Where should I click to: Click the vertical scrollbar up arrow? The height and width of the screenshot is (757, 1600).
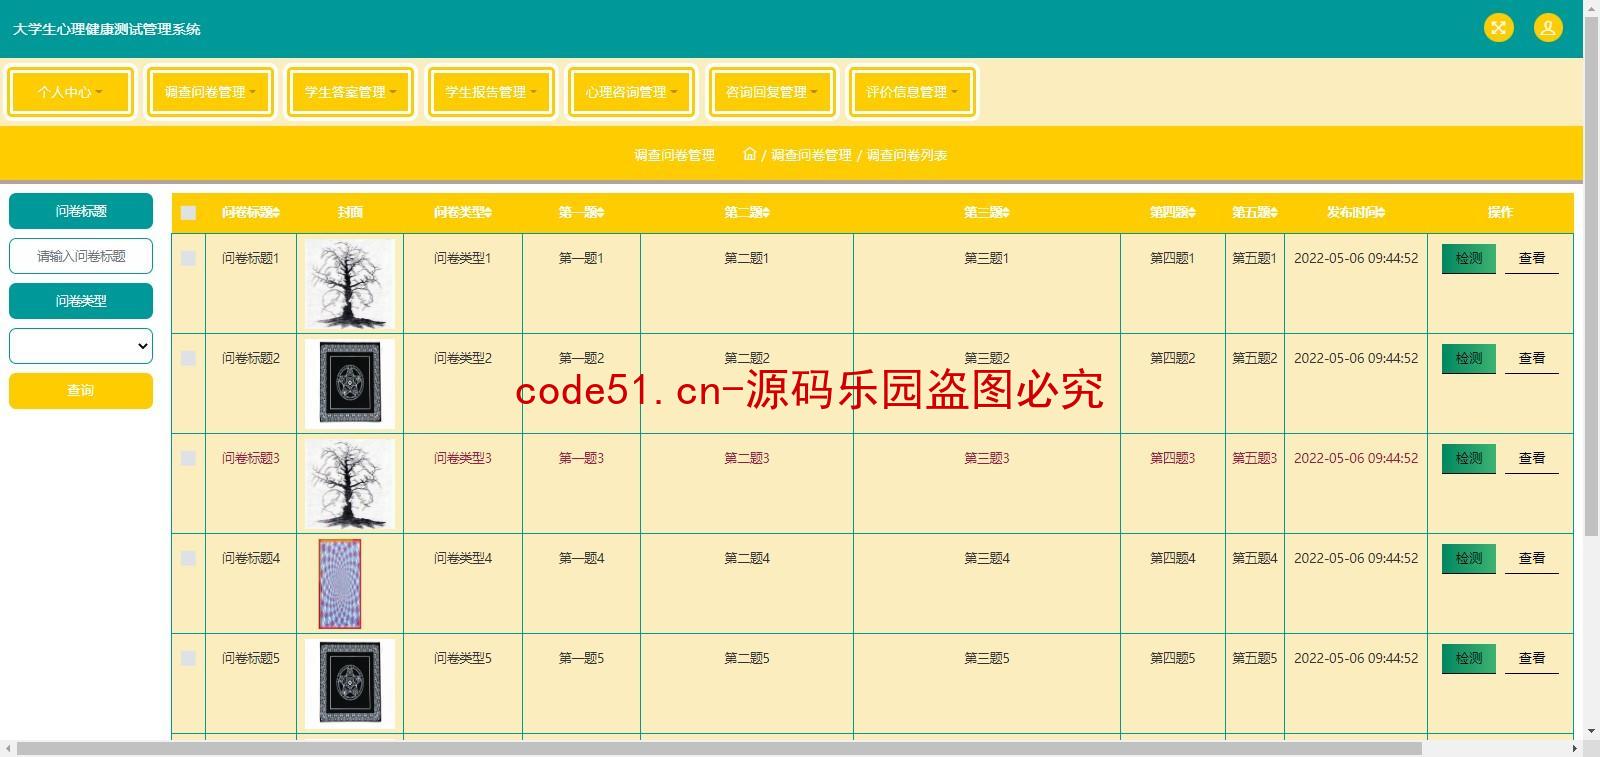pos(1591,6)
